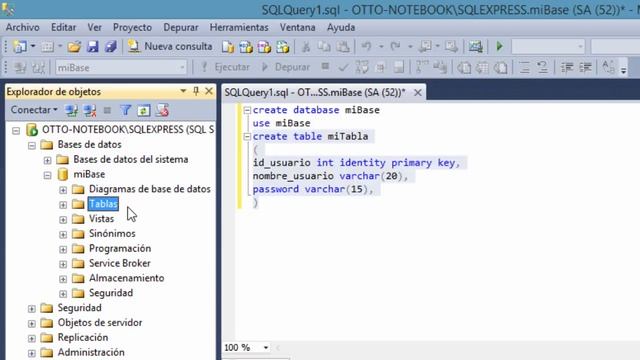The image size is (640, 360).
Task: Click the Analysis Services DMX query icon
Action: tap(264, 47)
